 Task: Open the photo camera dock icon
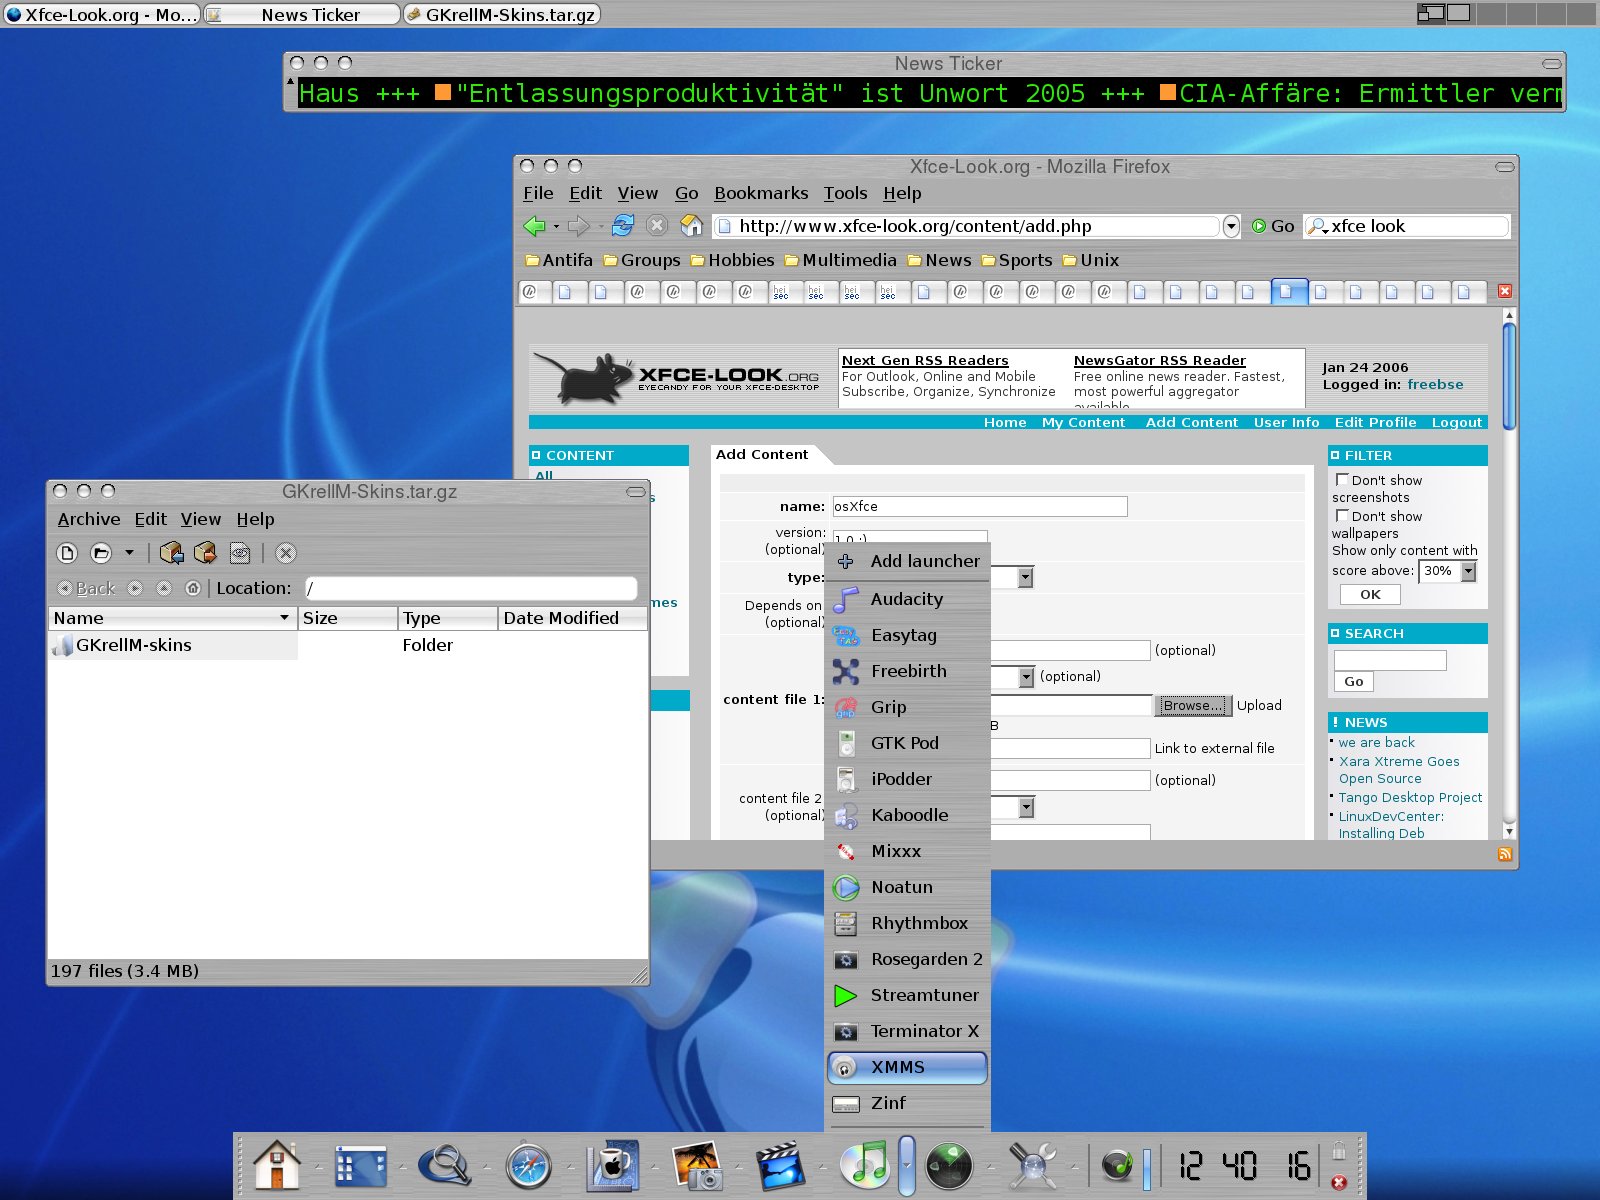coord(698,1166)
